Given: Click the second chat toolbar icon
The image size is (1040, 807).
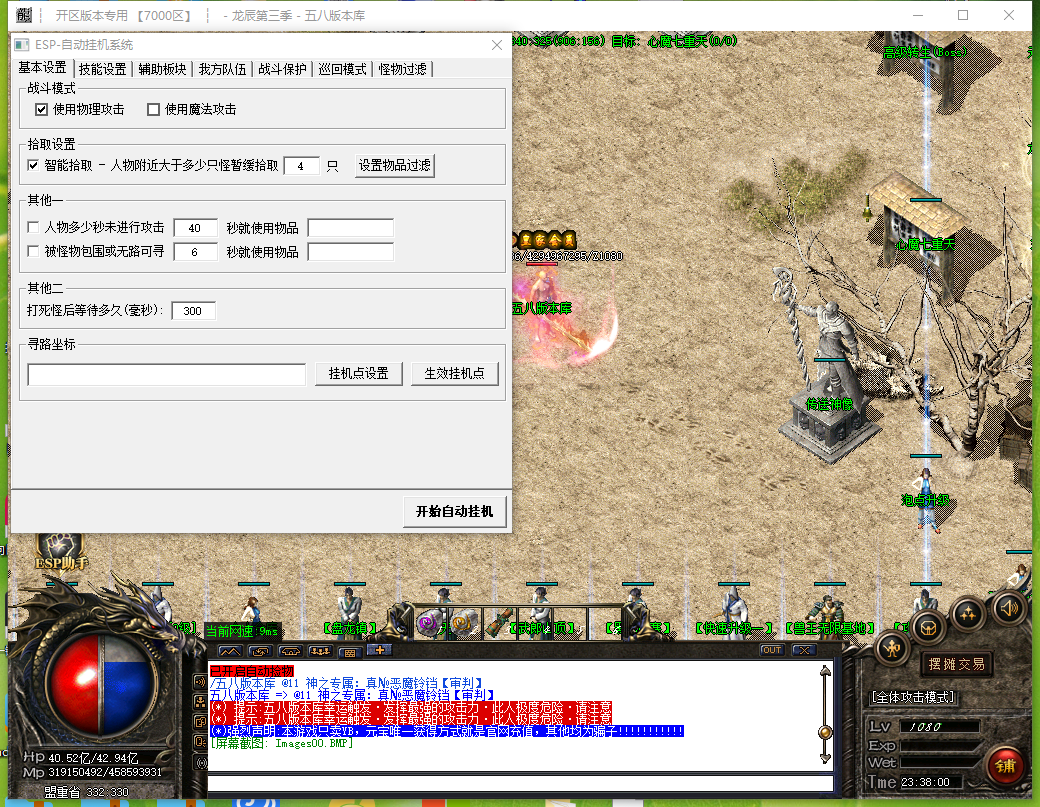Looking at the screenshot, I should coord(260,651).
